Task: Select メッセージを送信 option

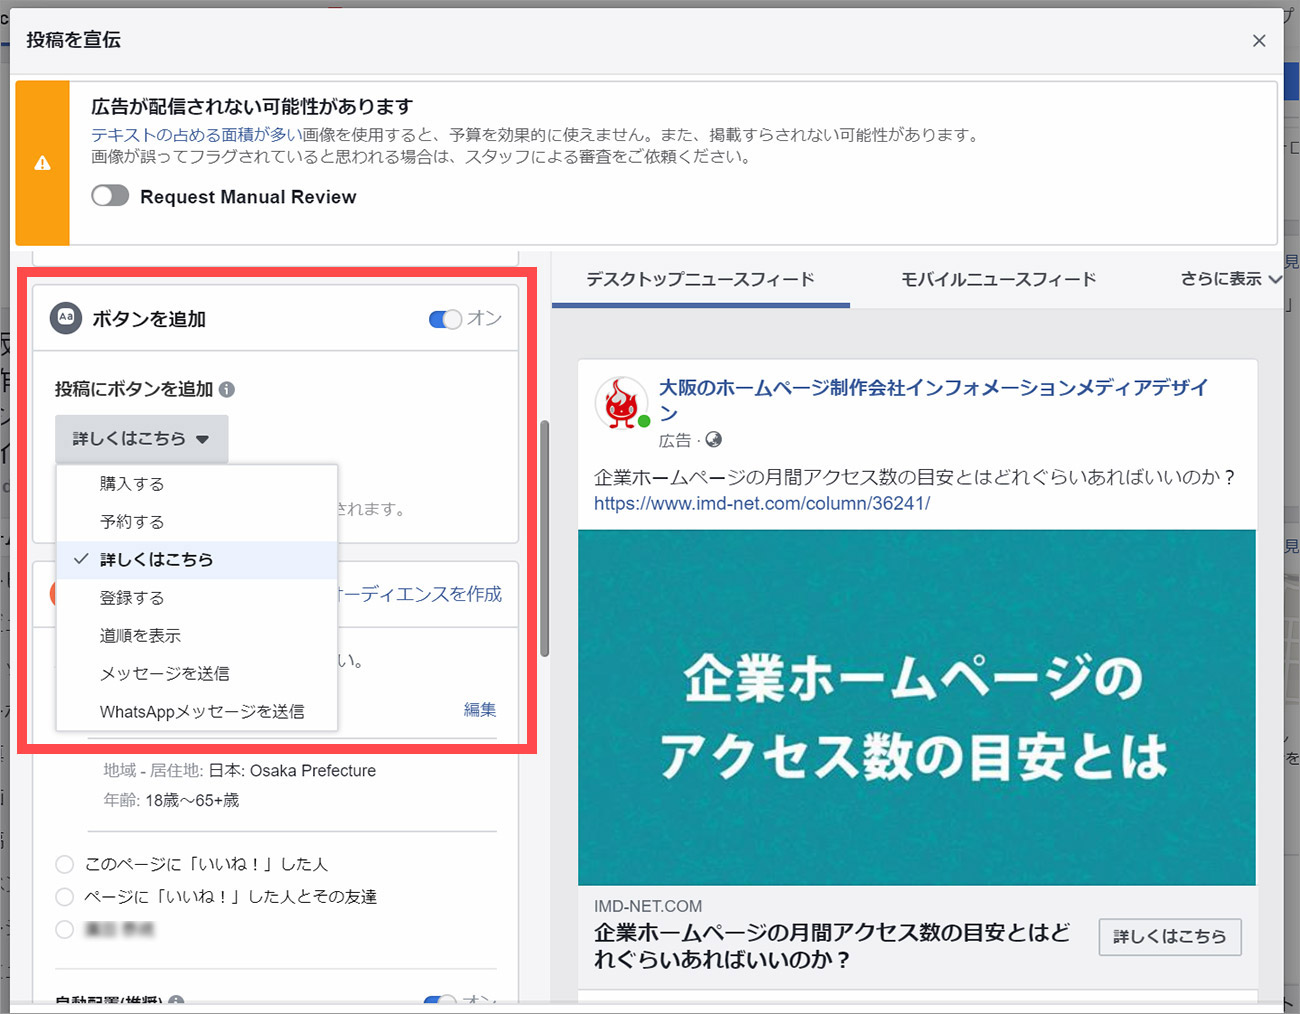Action: click(x=197, y=674)
